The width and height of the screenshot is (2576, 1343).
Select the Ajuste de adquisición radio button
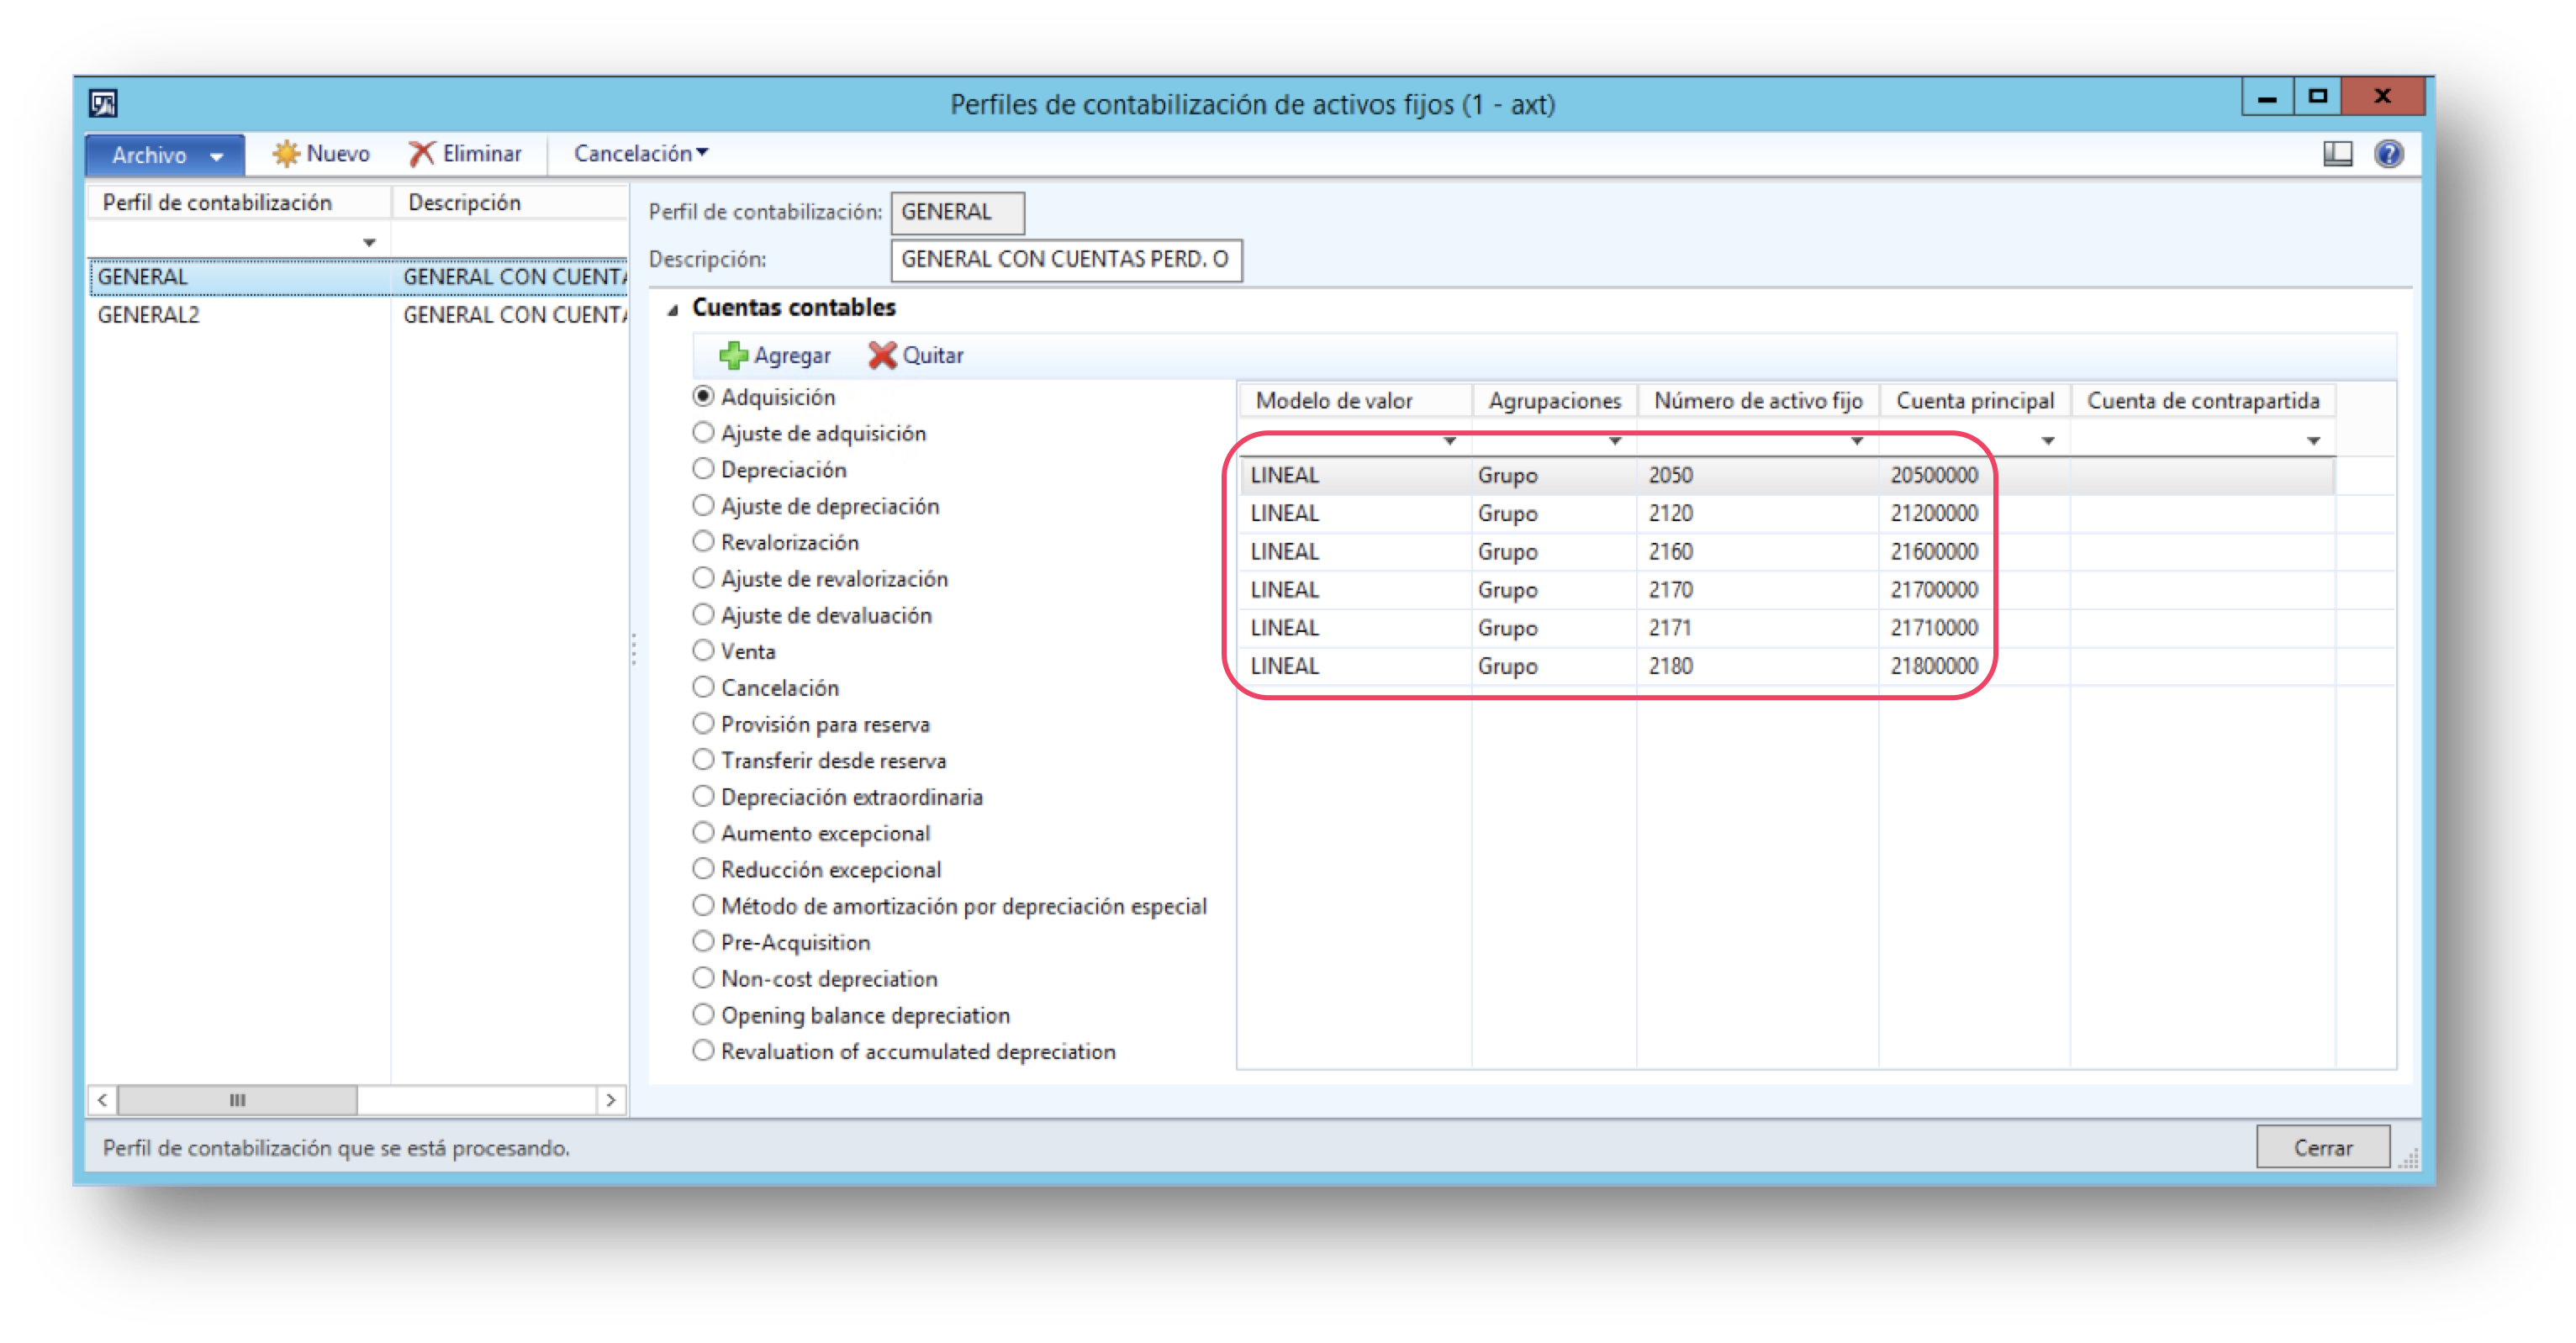click(x=704, y=432)
